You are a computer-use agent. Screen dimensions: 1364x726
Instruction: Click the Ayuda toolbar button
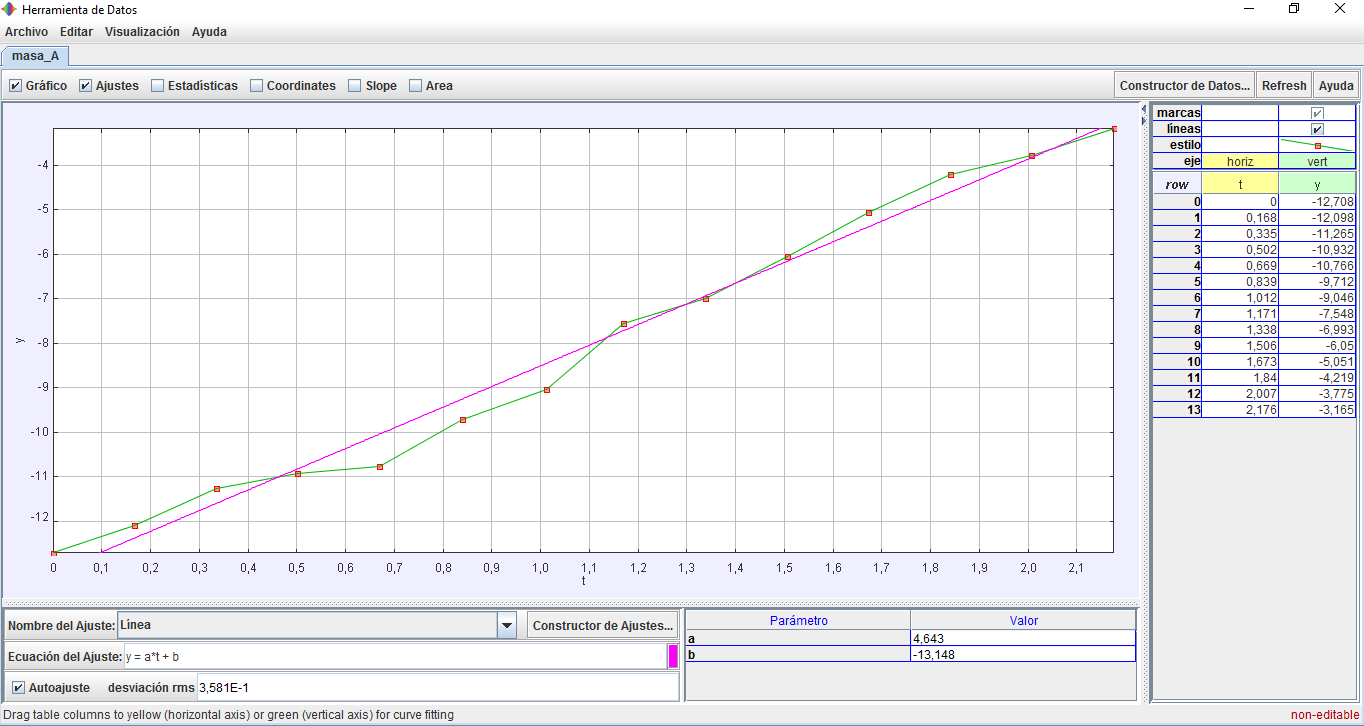point(1335,85)
